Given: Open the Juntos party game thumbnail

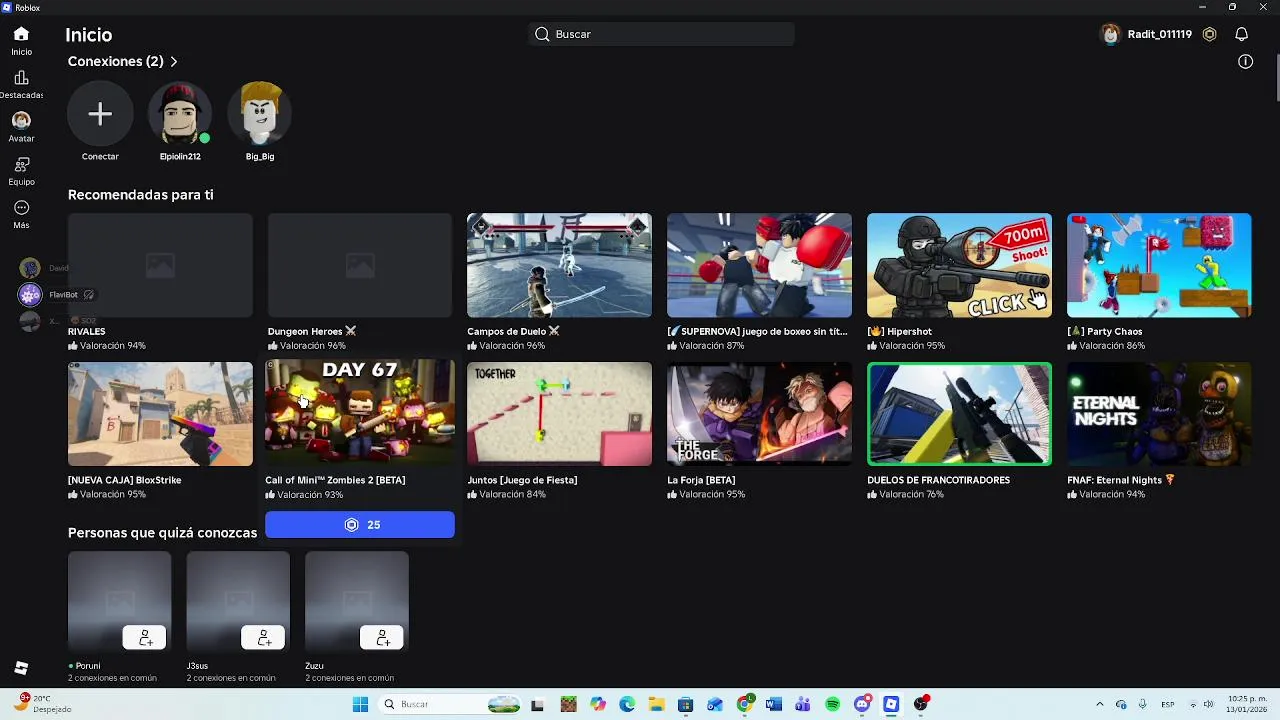Looking at the screenshot, I should (559, 414).
